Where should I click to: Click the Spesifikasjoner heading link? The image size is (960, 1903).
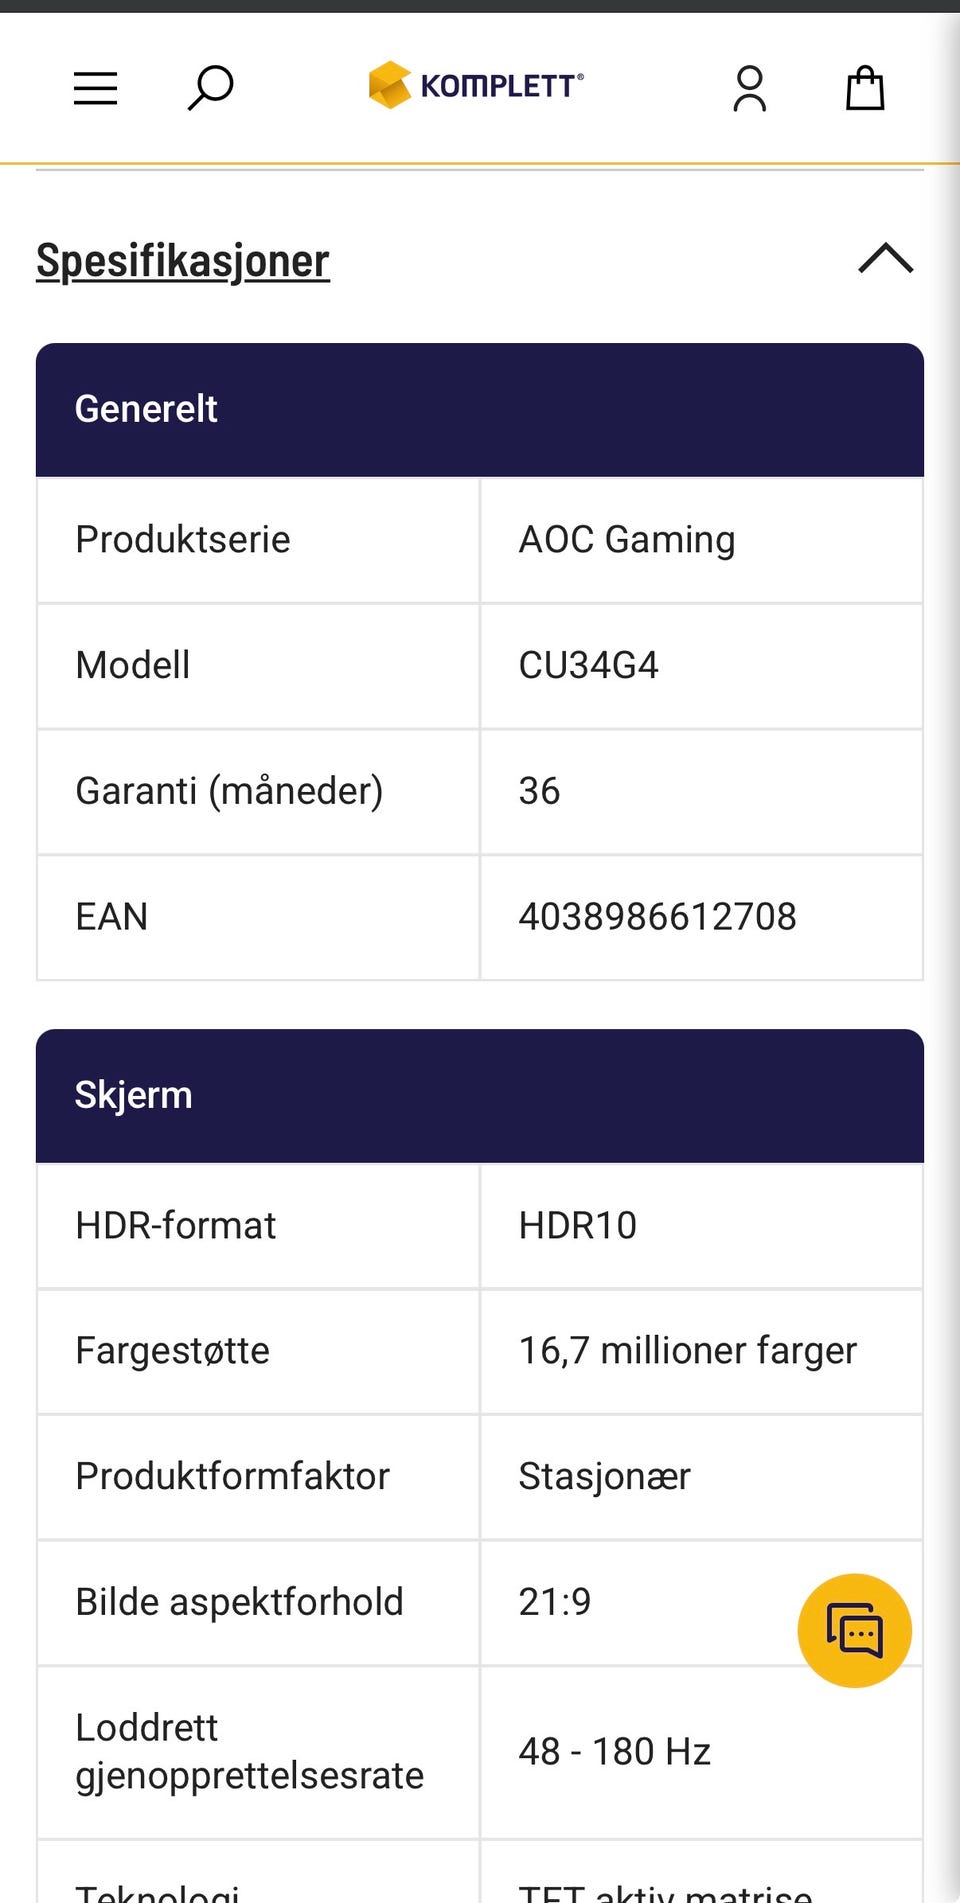click(183, 261)
